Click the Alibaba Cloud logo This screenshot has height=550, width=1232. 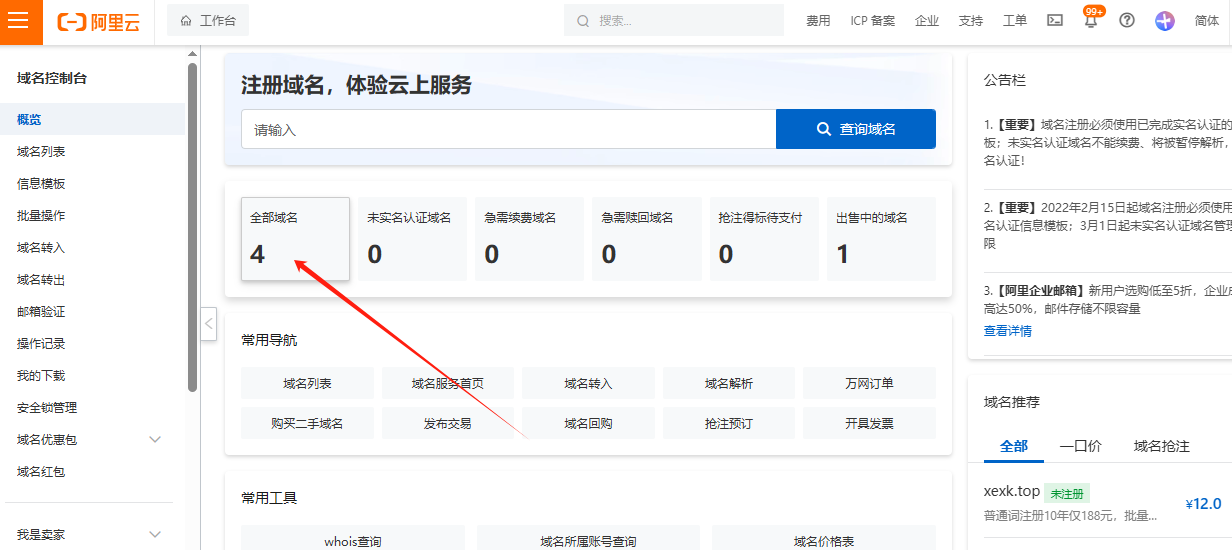tap(98, 22)
